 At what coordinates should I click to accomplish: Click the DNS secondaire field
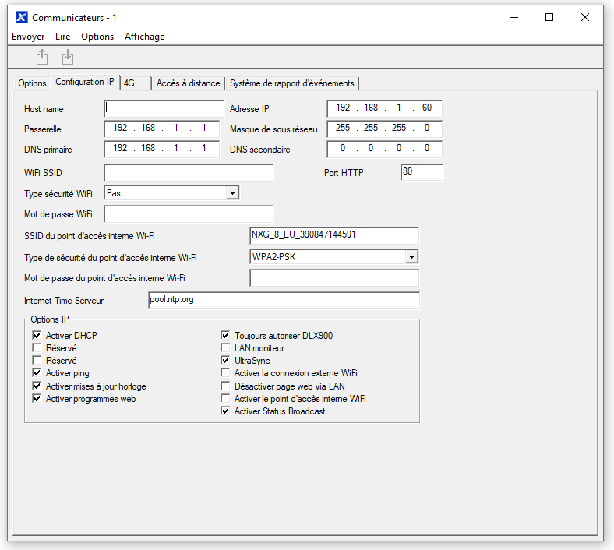click(385, 149)
